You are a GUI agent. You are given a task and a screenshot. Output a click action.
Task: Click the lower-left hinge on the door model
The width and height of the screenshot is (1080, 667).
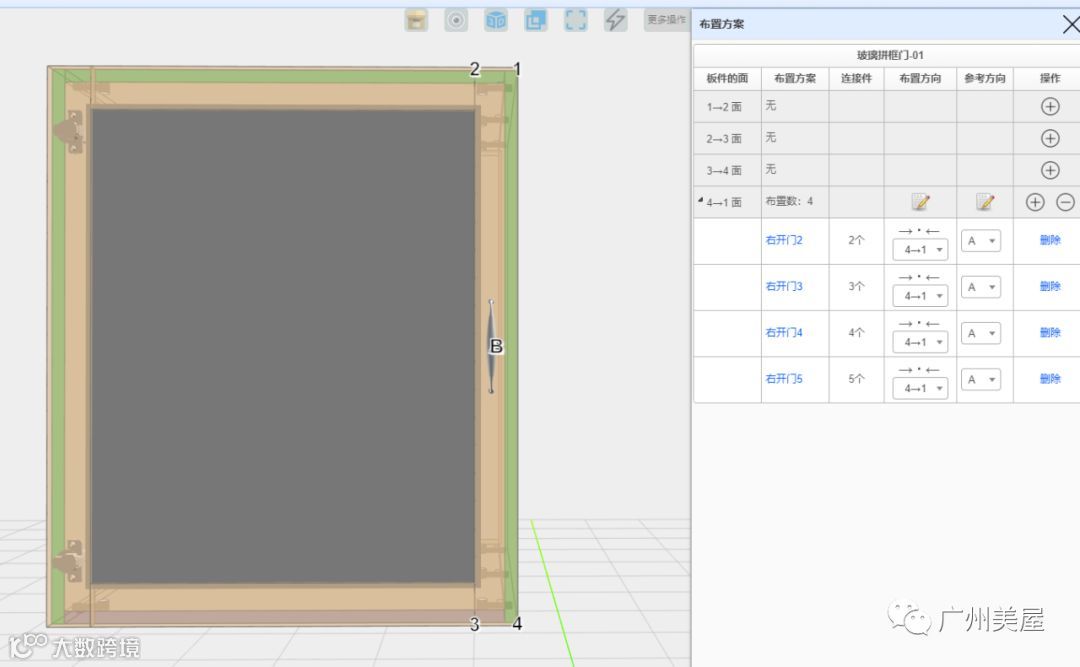(68, 562)
